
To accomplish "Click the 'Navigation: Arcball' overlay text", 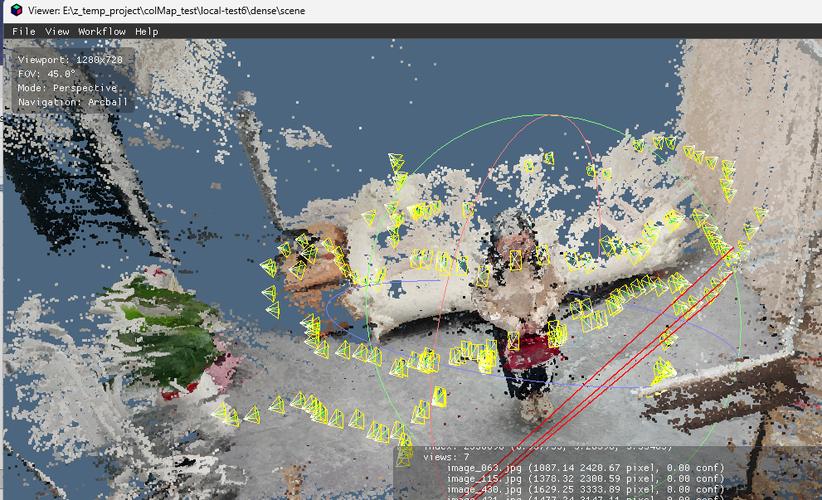I will point(72,102).
